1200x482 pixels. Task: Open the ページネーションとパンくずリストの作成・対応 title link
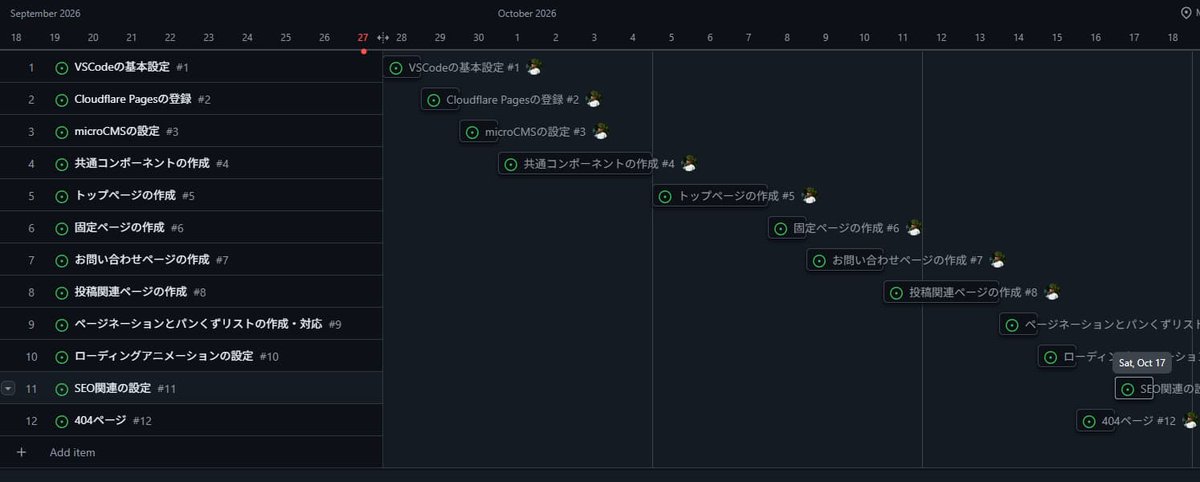pyautogui.click(x=199, y=324)
